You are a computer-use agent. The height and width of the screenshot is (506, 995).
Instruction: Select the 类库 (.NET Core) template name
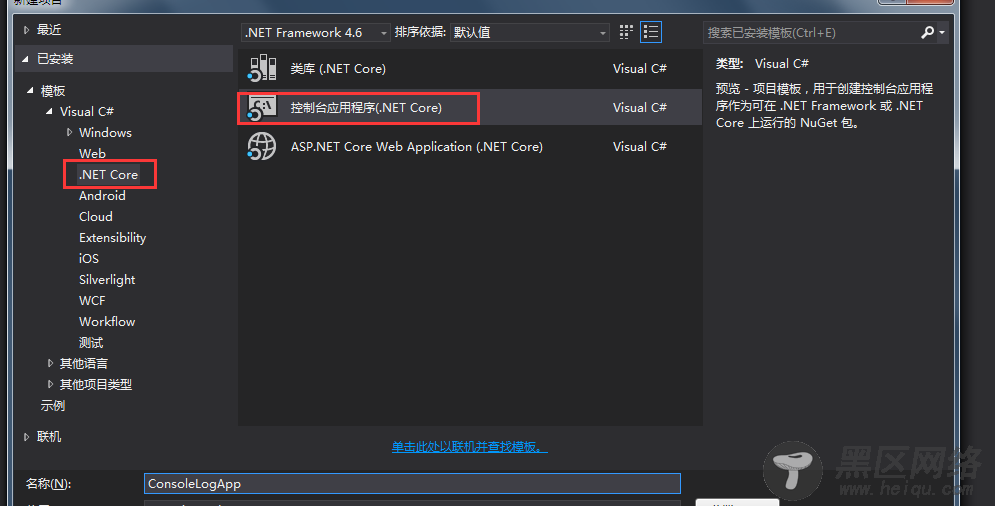coord(338,69)
